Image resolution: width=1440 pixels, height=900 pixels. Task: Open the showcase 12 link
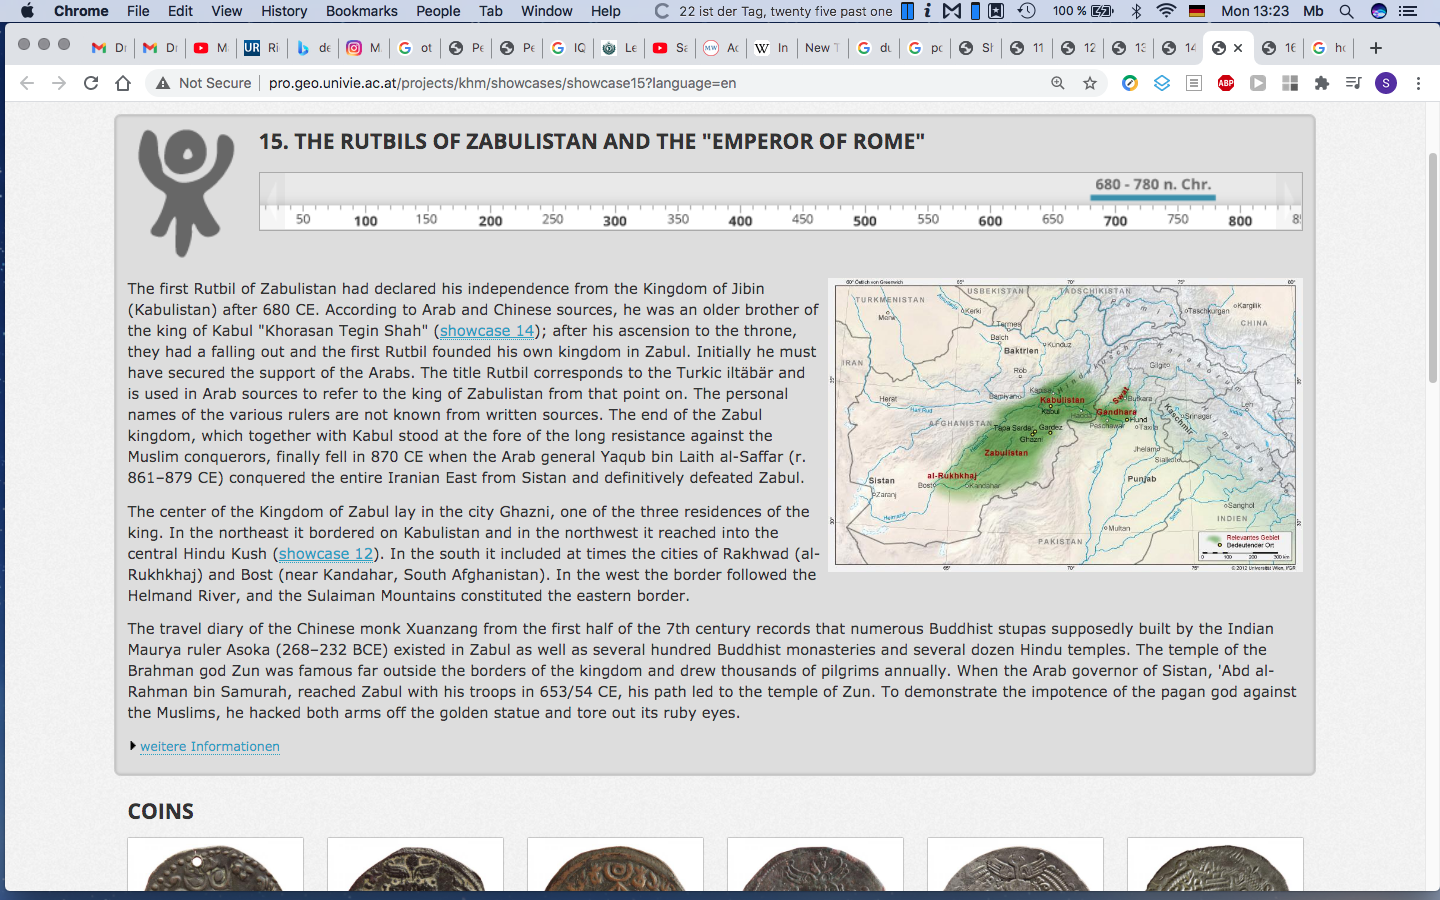[x=326, y=554]
